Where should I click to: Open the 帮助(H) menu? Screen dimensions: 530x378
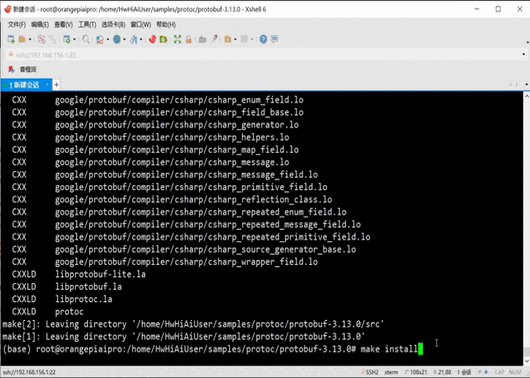[x=166, y=25]
